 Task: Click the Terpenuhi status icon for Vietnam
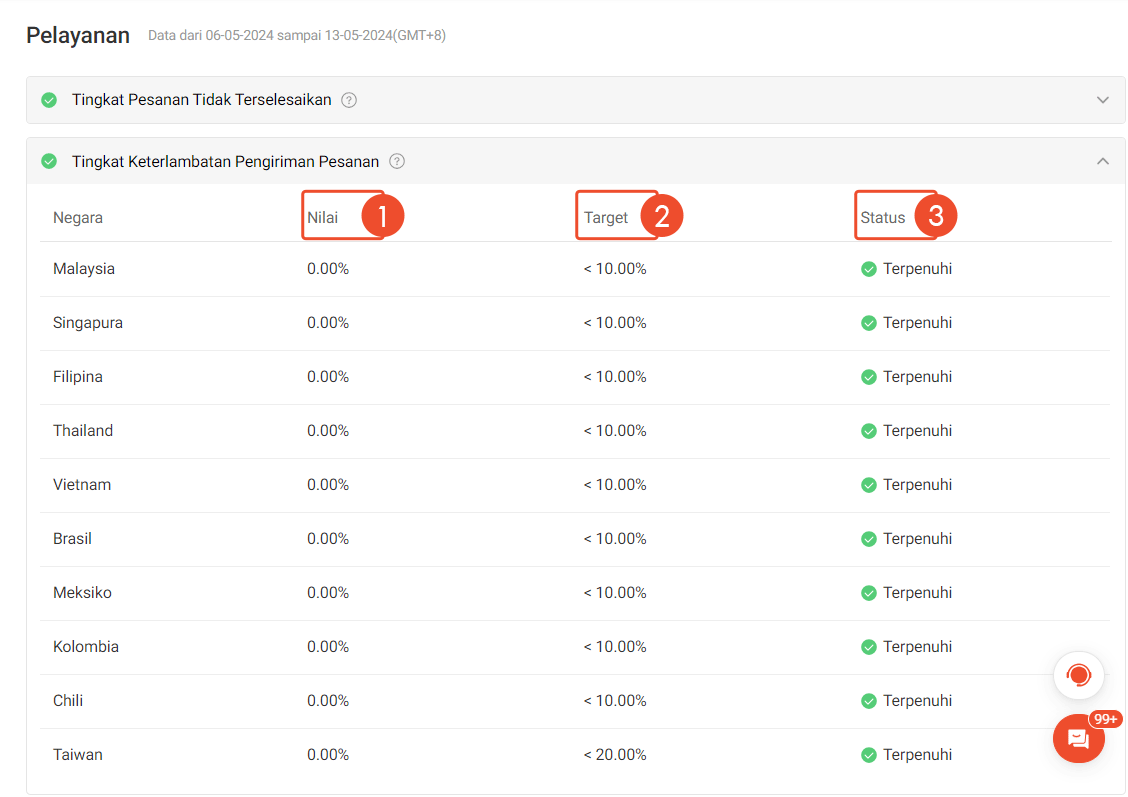coord(868,486)
